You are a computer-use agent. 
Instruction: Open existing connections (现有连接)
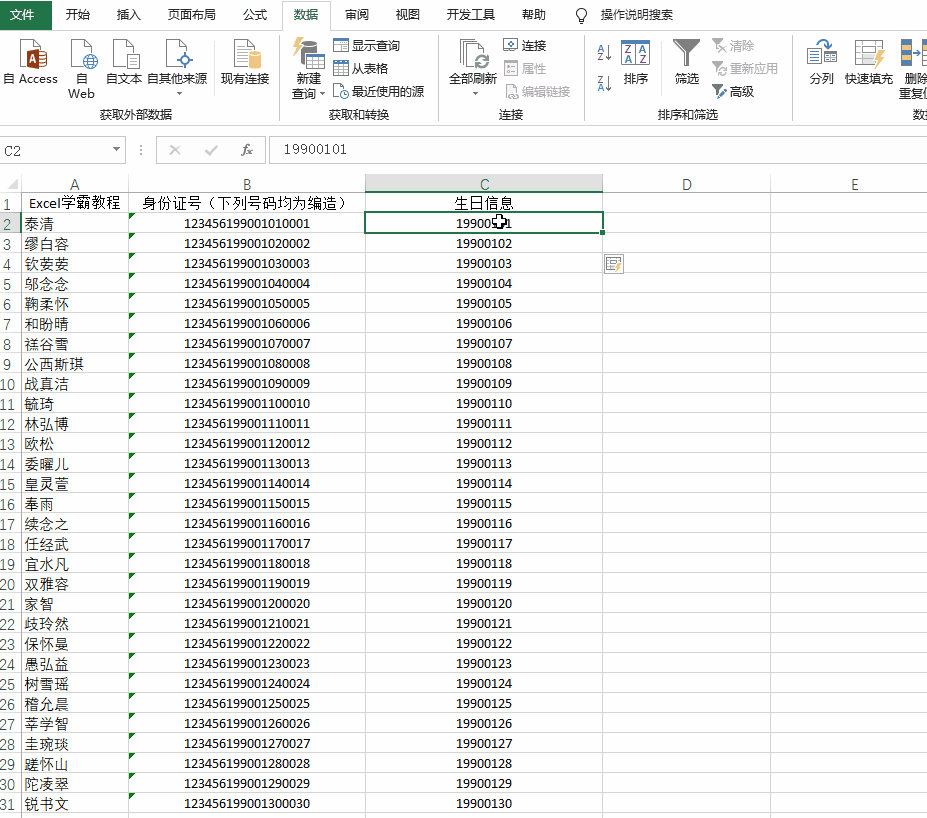pos(245,62)
